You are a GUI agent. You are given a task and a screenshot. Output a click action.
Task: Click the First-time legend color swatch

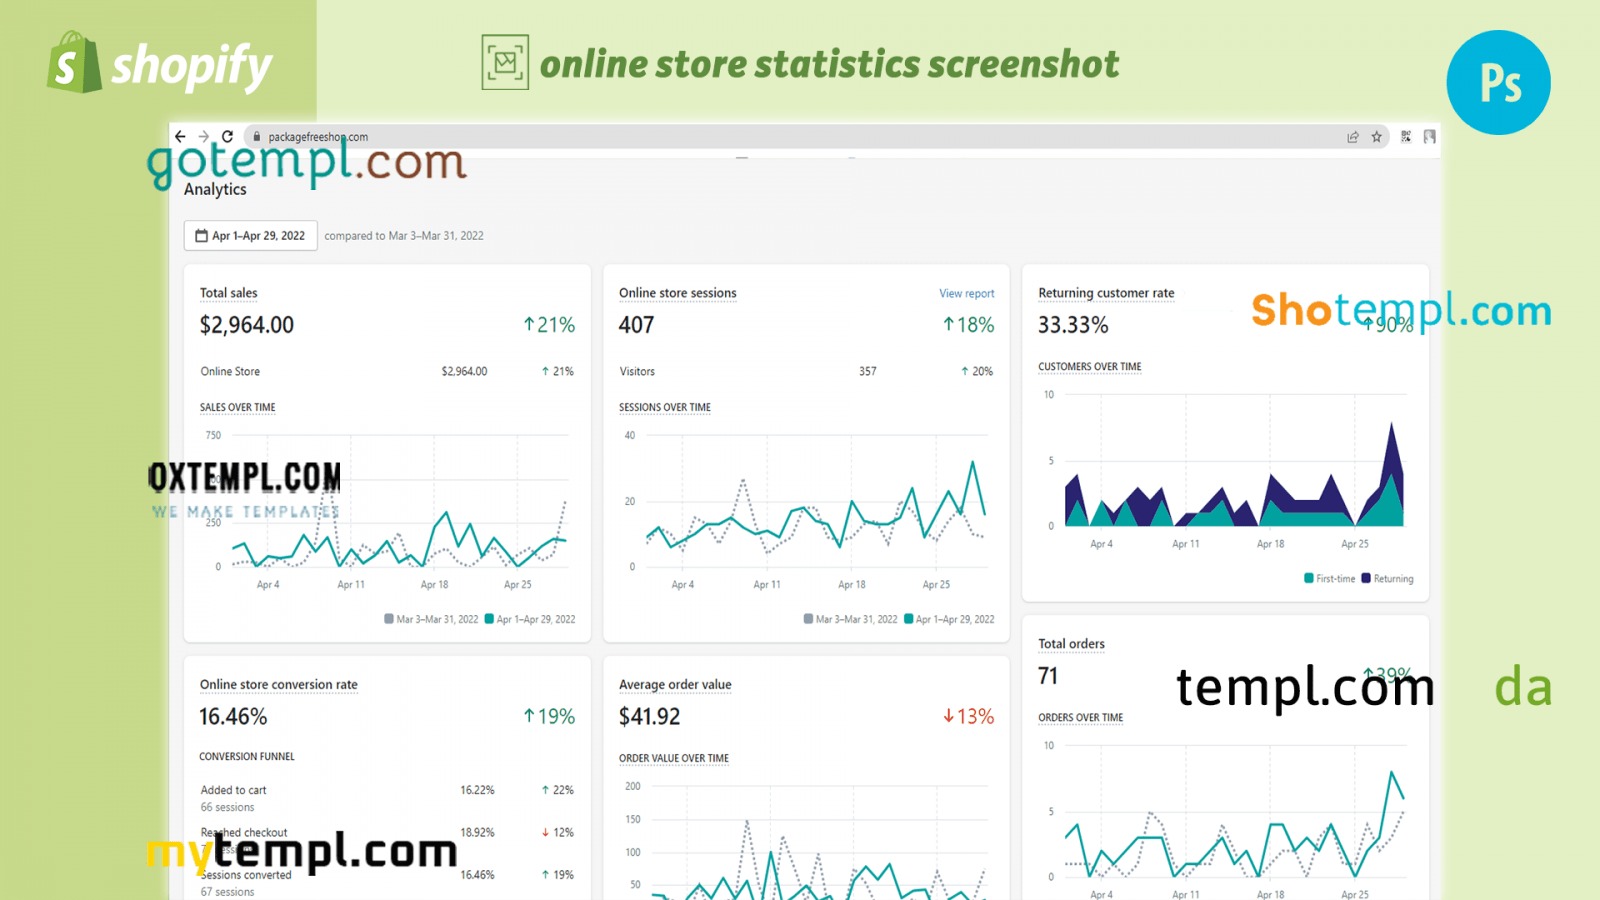point(1309,578)
